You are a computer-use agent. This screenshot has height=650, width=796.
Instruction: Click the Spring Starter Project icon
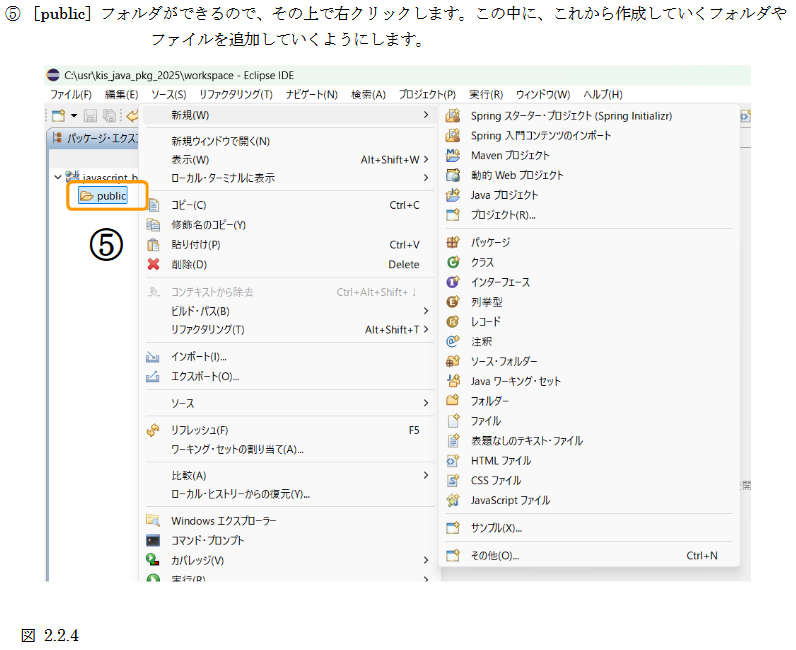[x=453, y=116]
